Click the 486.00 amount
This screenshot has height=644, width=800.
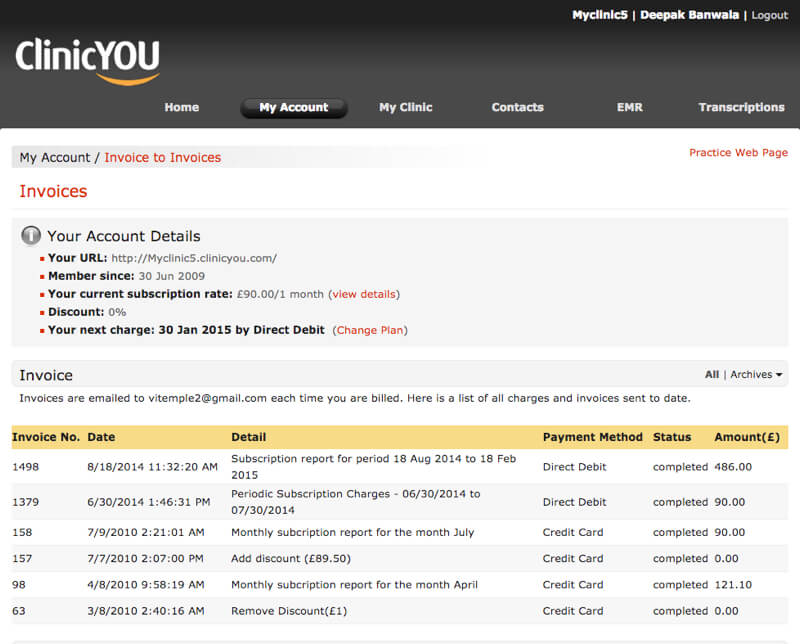(x=733, y=467)
